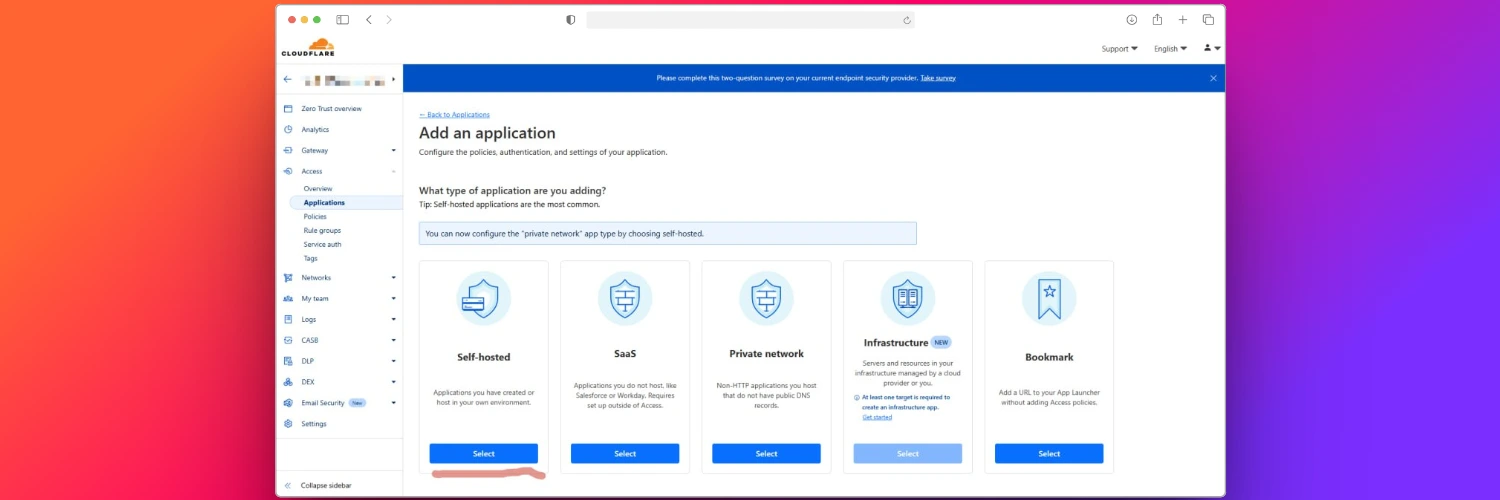
Task: Open the user account profile icon
Action: click(1208, 48)
